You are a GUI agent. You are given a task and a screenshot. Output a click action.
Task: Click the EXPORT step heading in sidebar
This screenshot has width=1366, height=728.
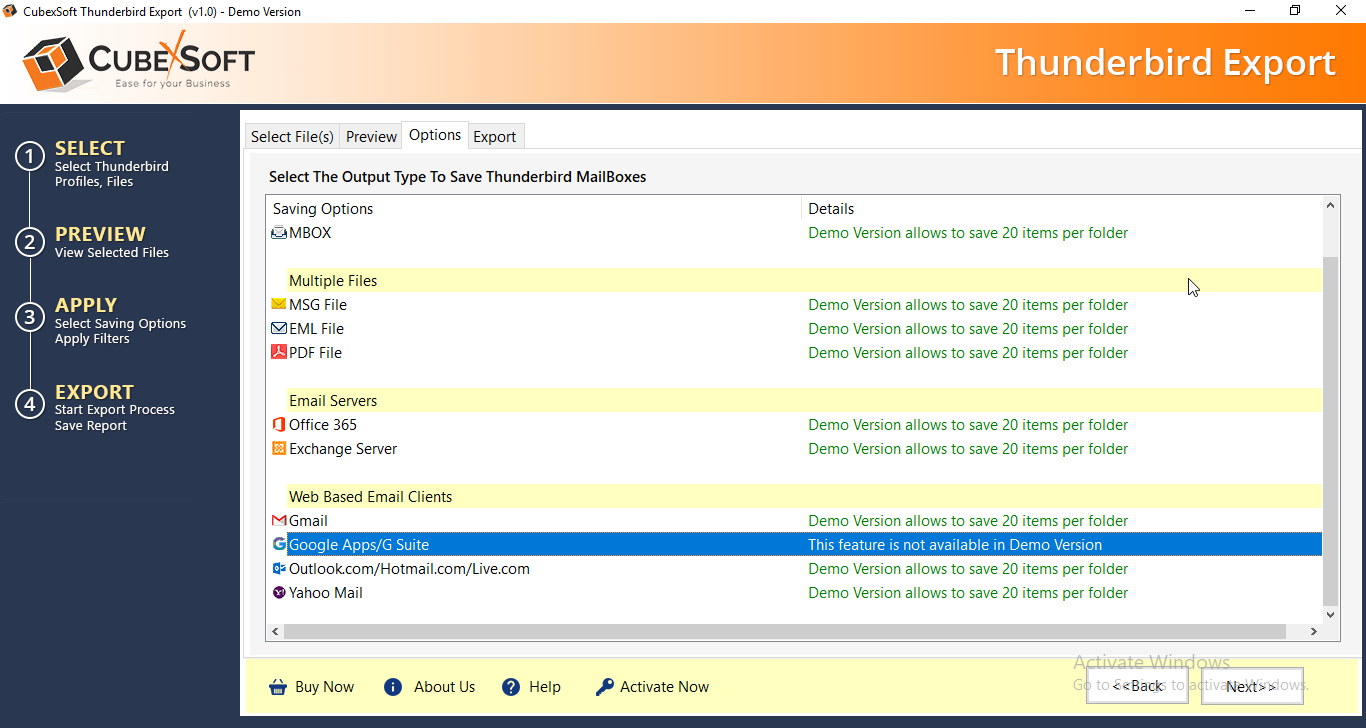(94, 392)
